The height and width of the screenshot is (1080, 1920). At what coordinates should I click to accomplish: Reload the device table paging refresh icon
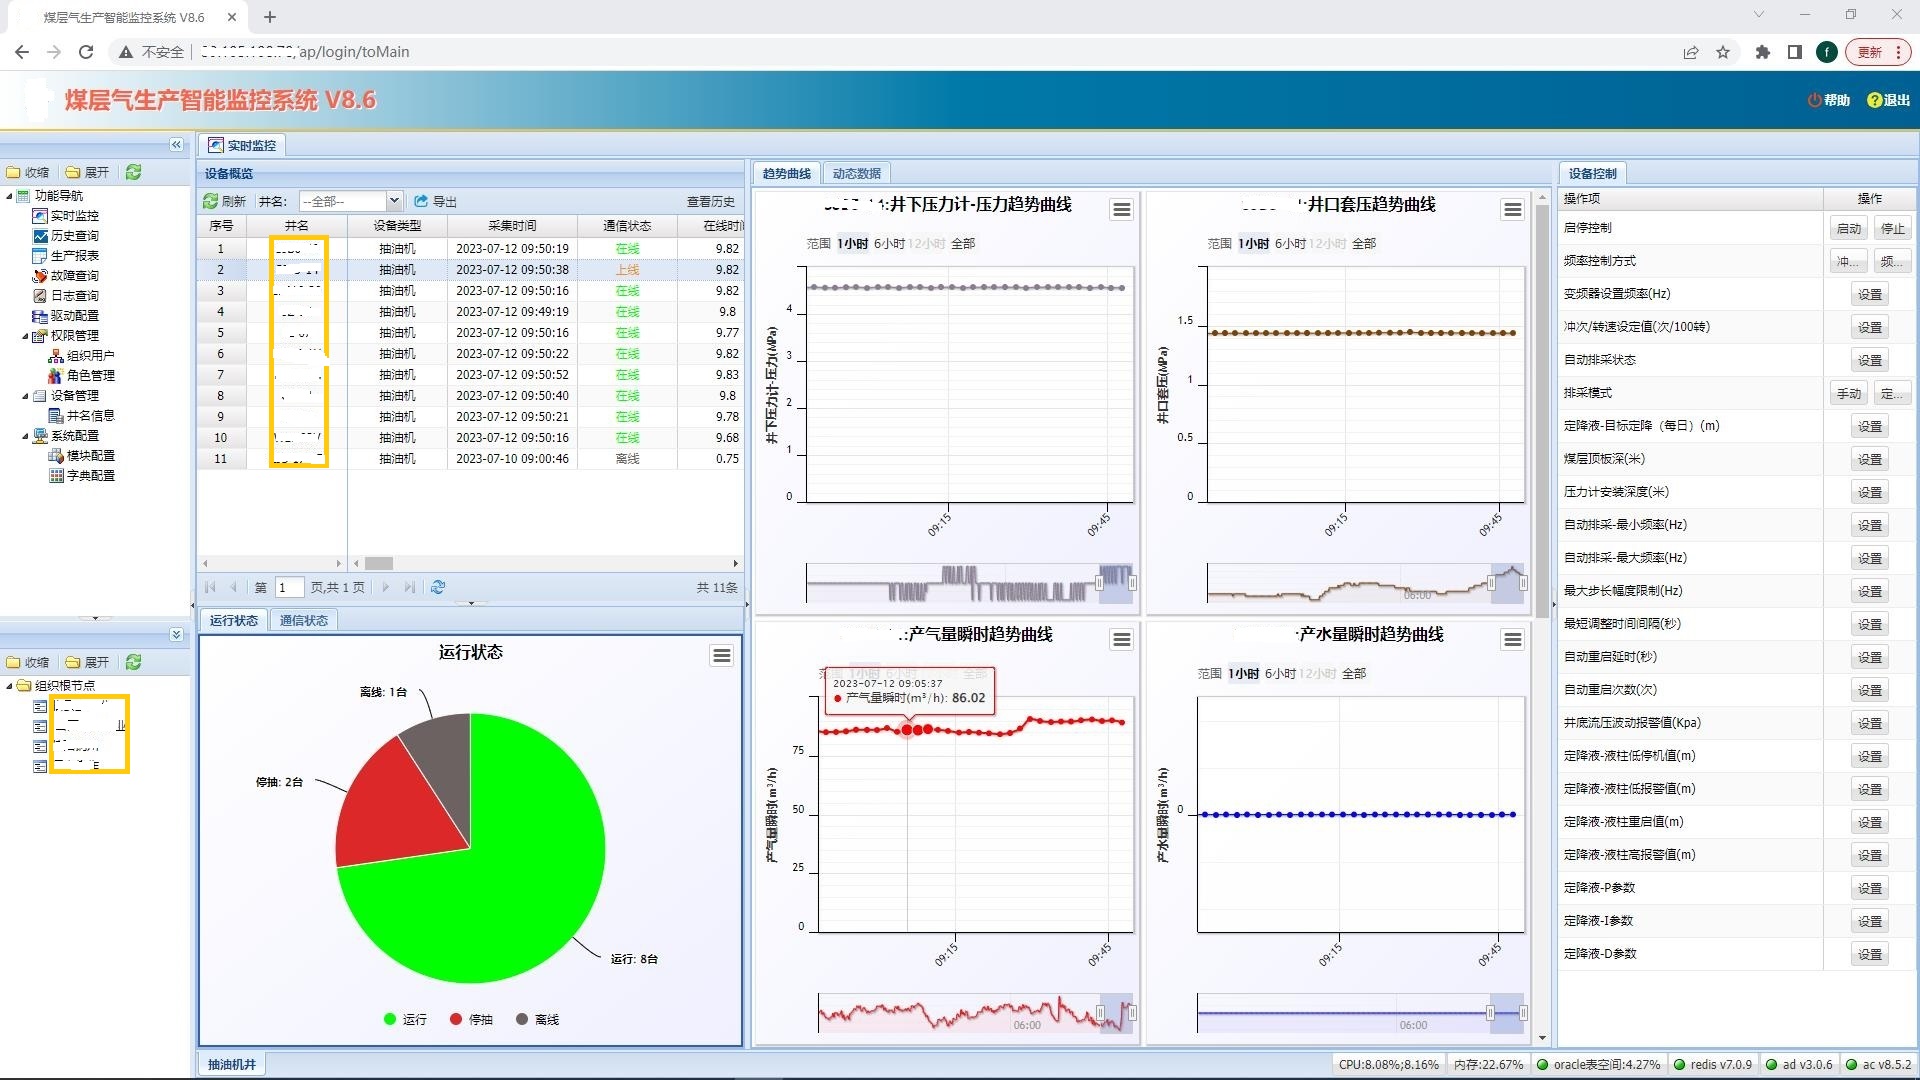[x=438, y=587]
